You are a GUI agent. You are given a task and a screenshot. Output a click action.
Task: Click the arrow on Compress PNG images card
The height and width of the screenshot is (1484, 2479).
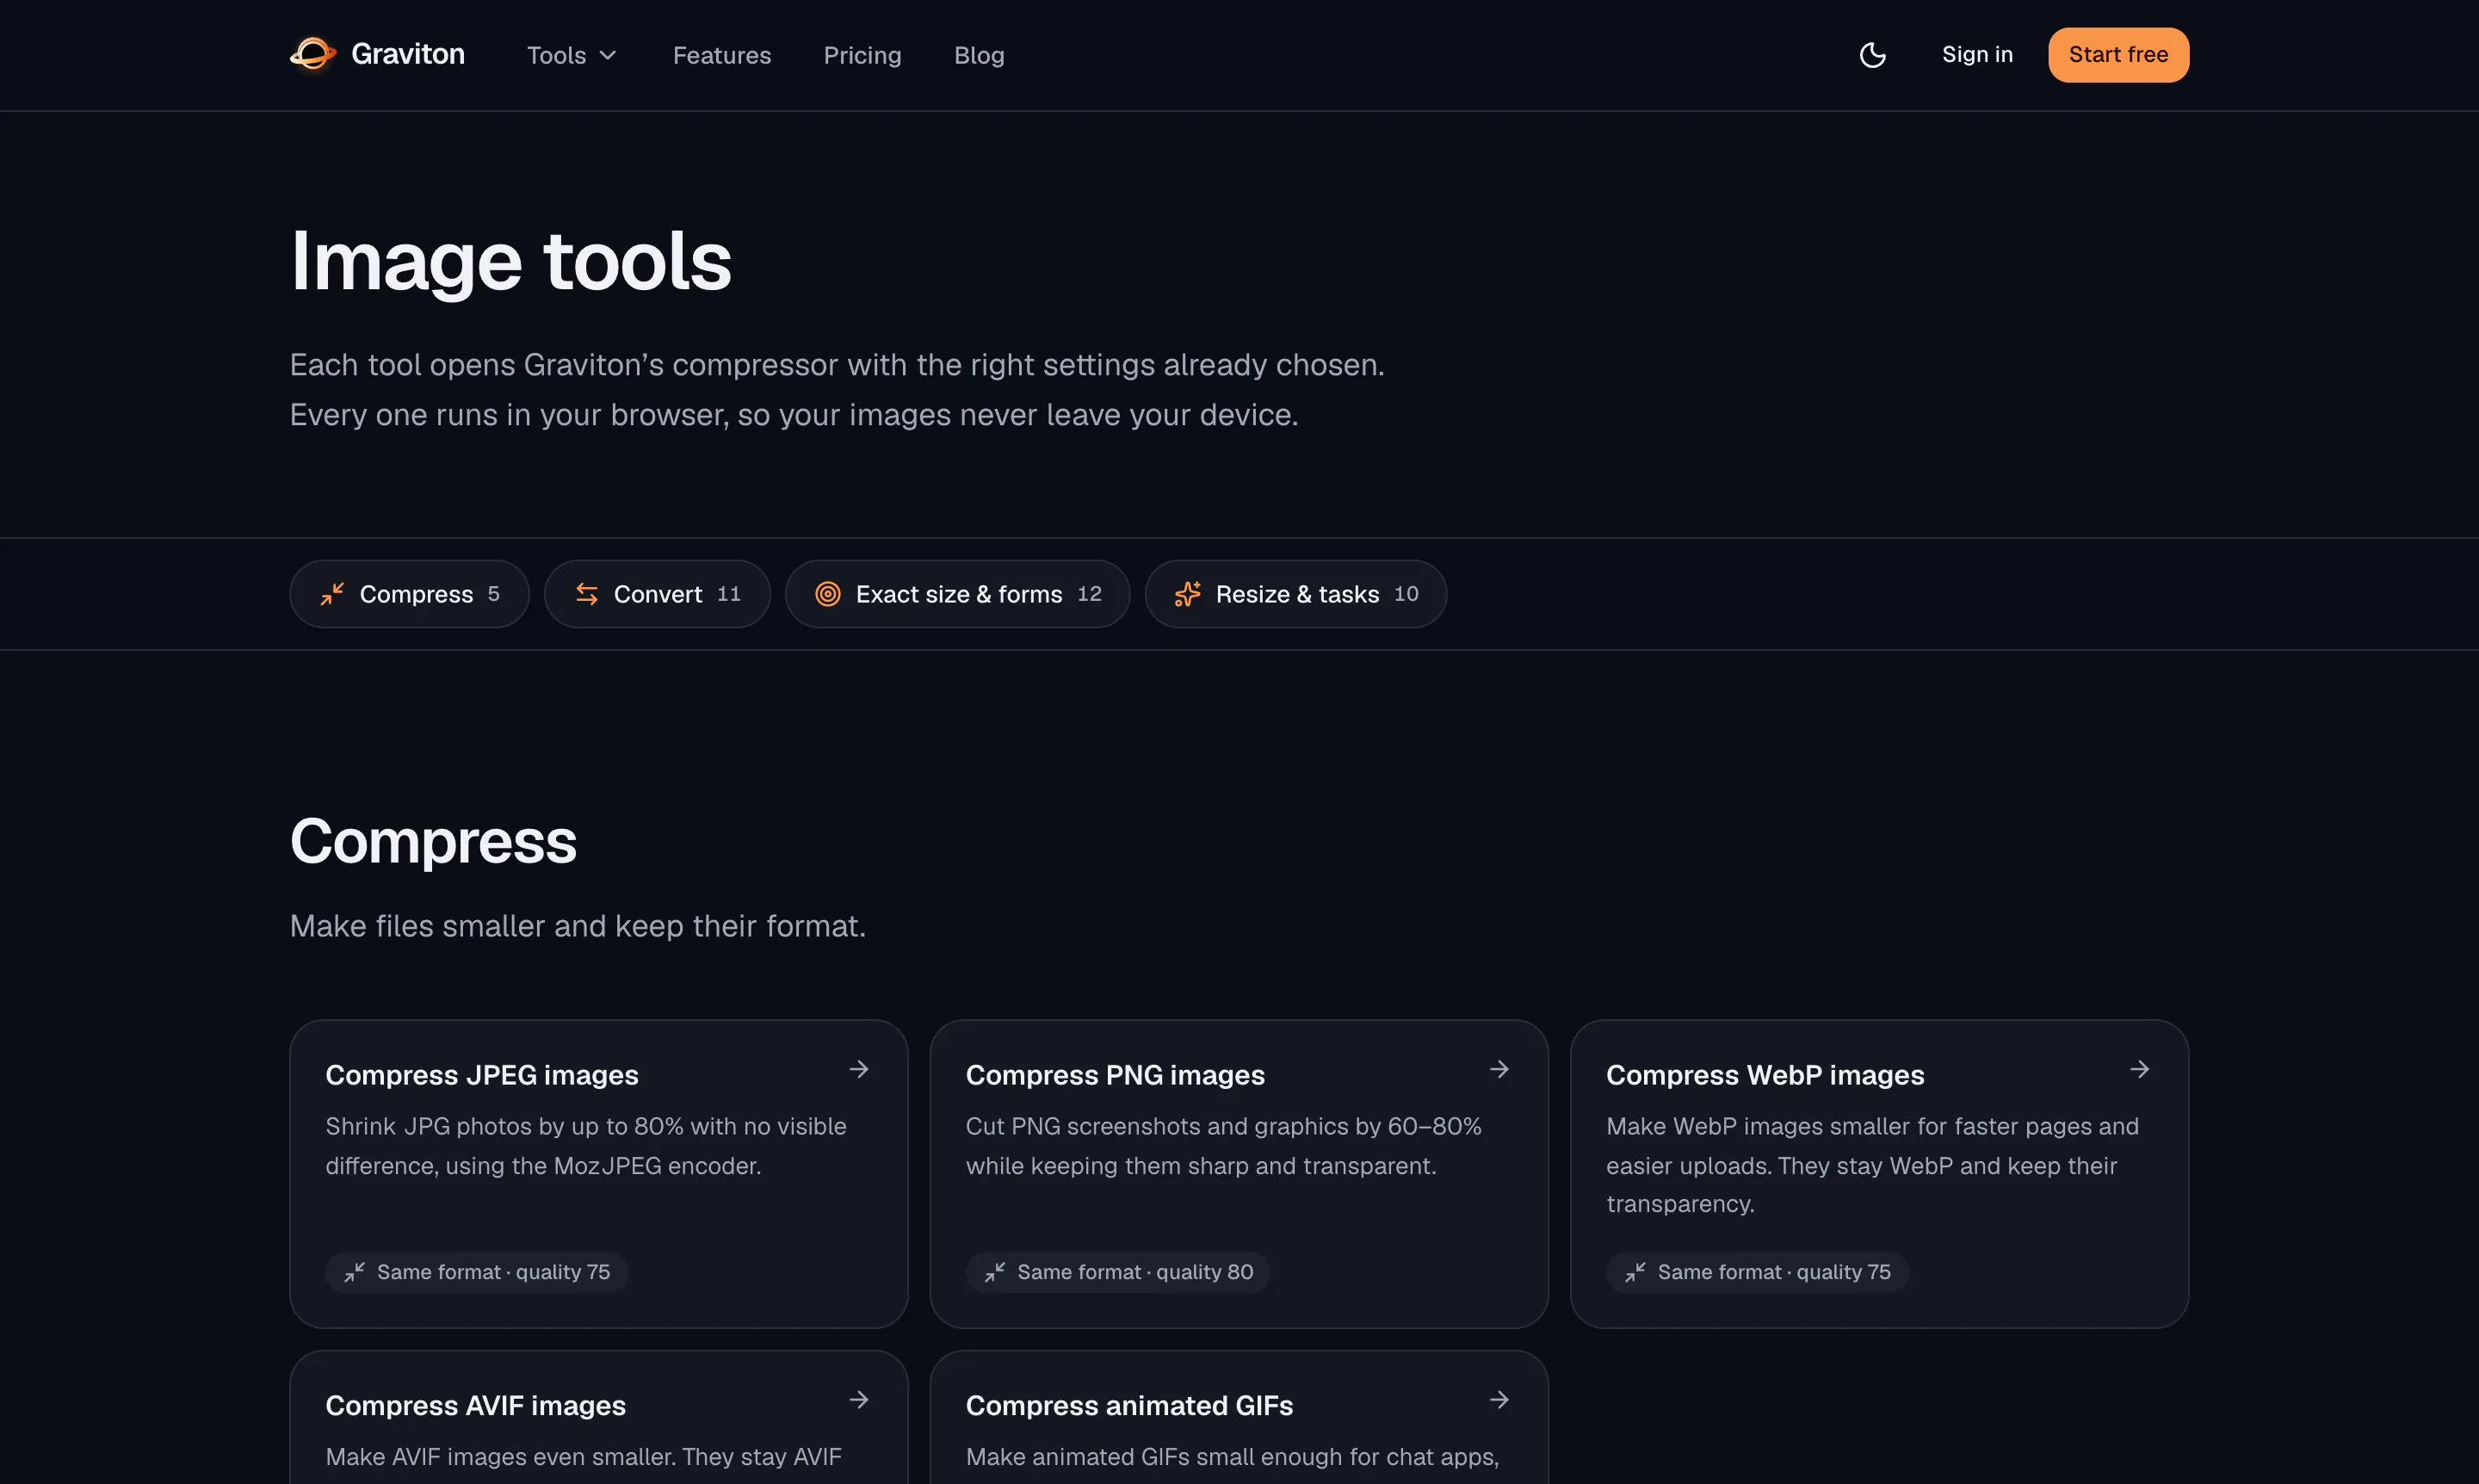click(1498, 1069)
